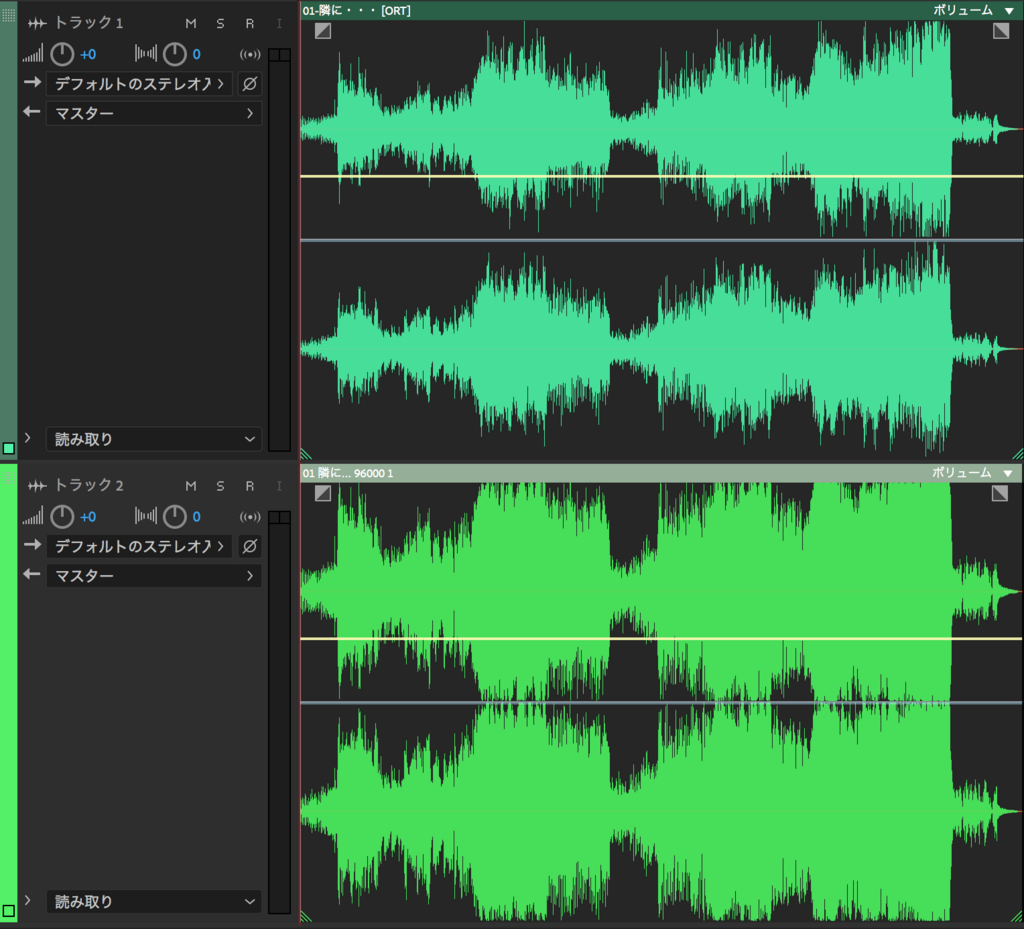Click Track 1 drag grip at top left
The height and width of the screenshot is (929, 1024).
coord(8,14)
